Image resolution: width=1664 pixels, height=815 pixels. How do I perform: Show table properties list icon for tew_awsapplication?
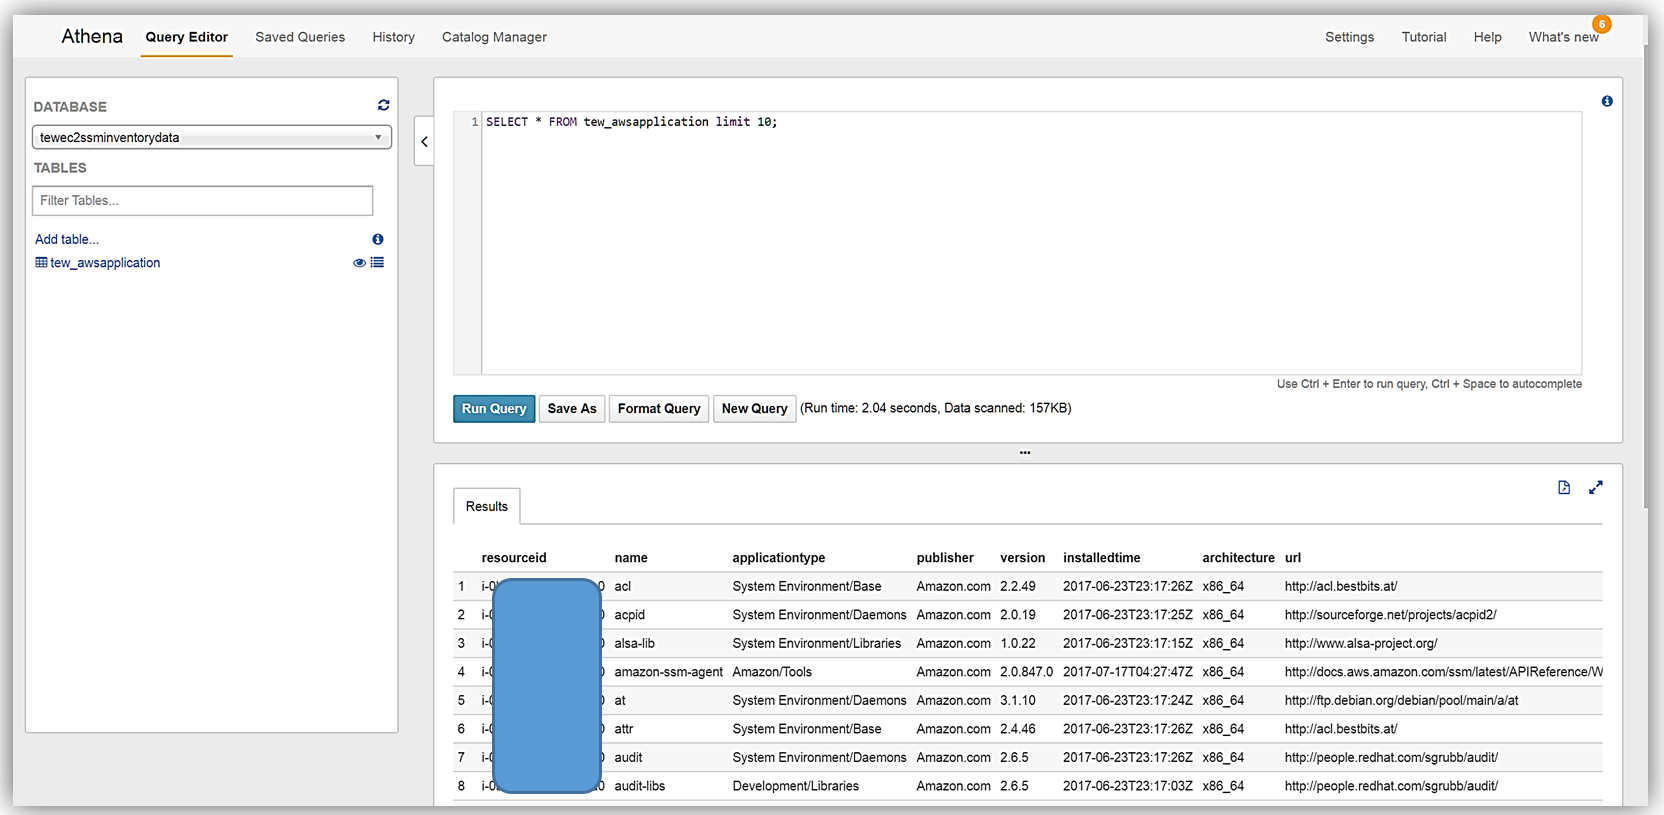tap(377, 263)
